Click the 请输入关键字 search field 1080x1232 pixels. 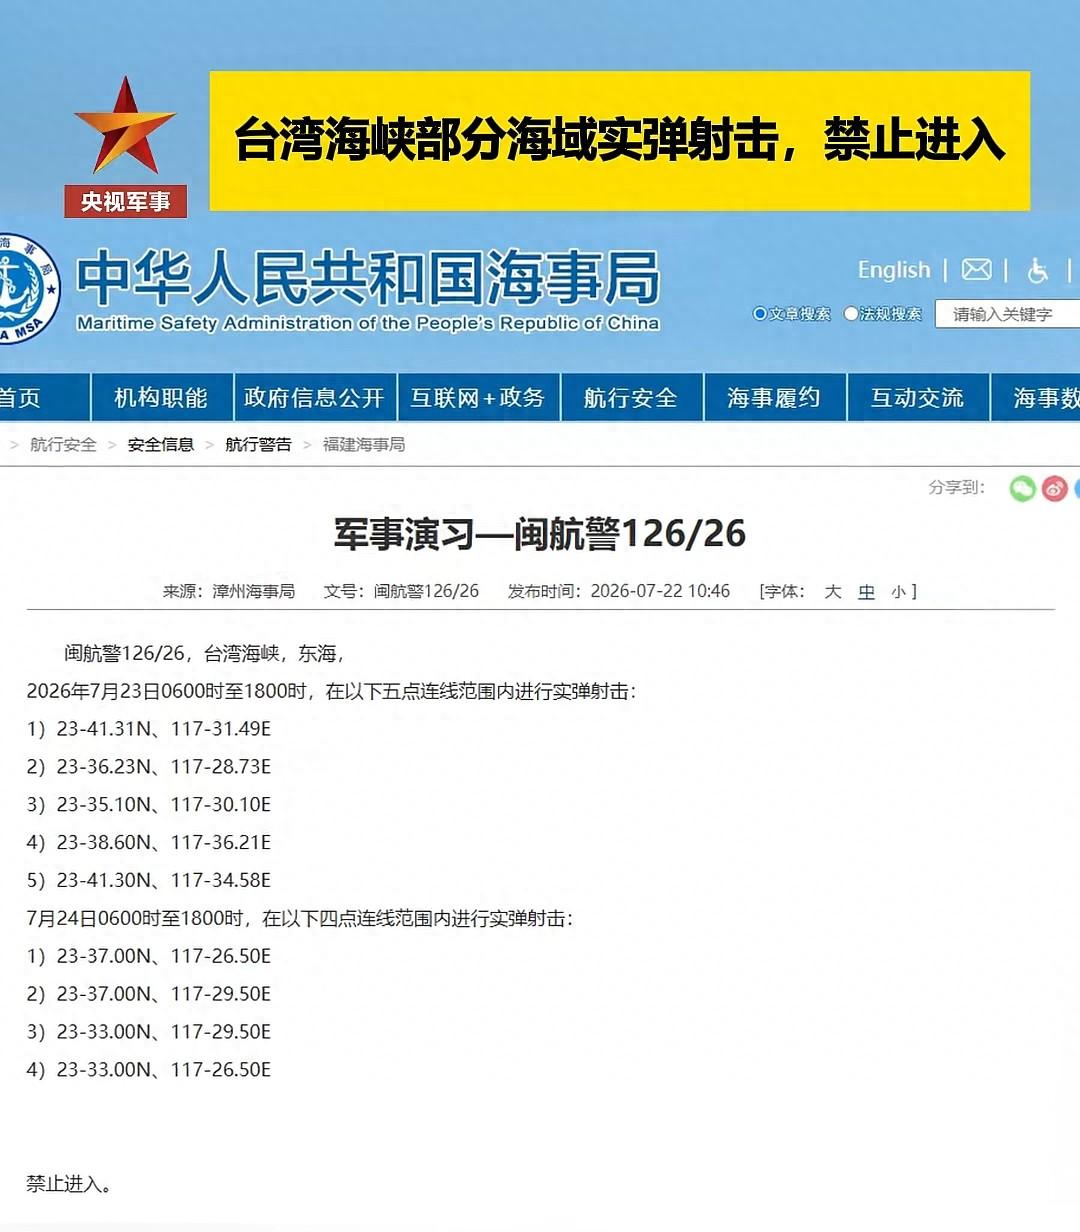[1007, 314]
